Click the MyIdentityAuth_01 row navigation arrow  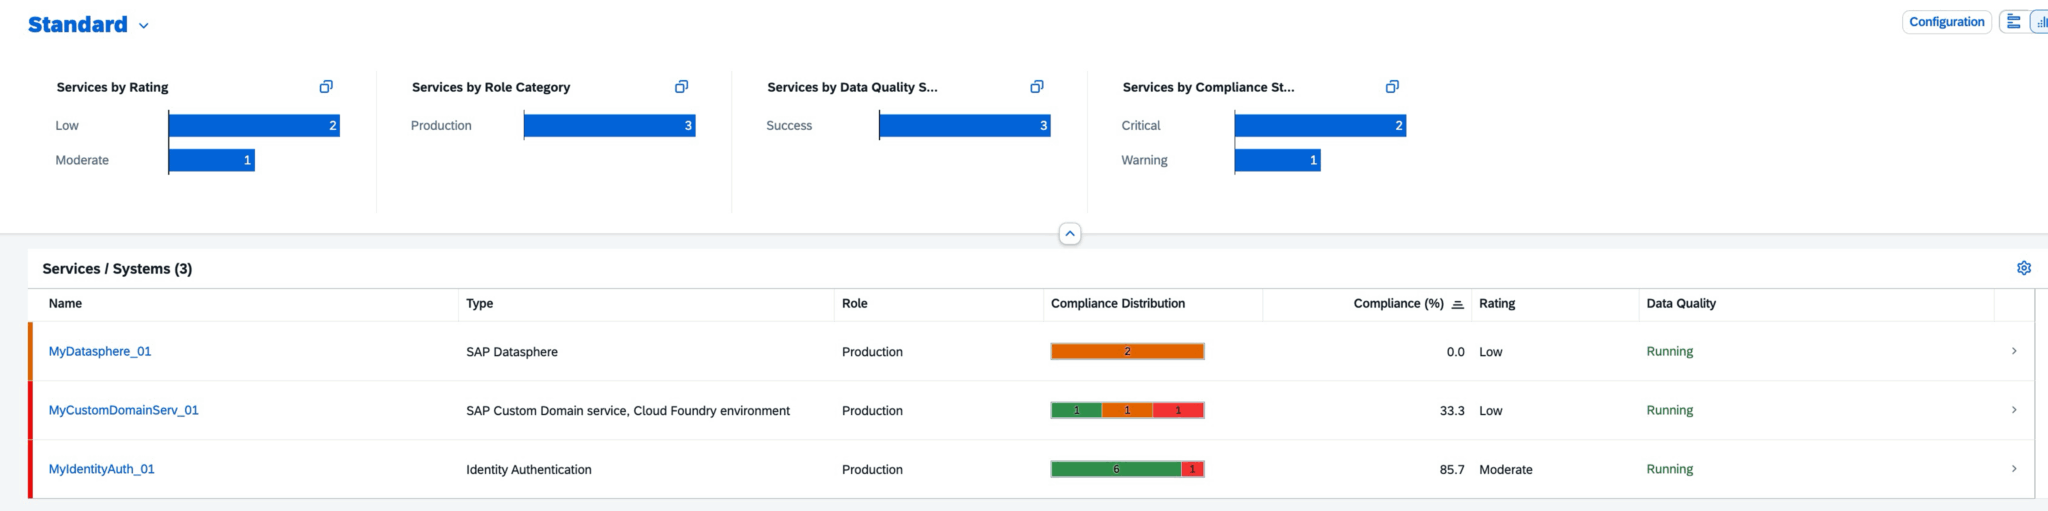(x=2014, y=469)
